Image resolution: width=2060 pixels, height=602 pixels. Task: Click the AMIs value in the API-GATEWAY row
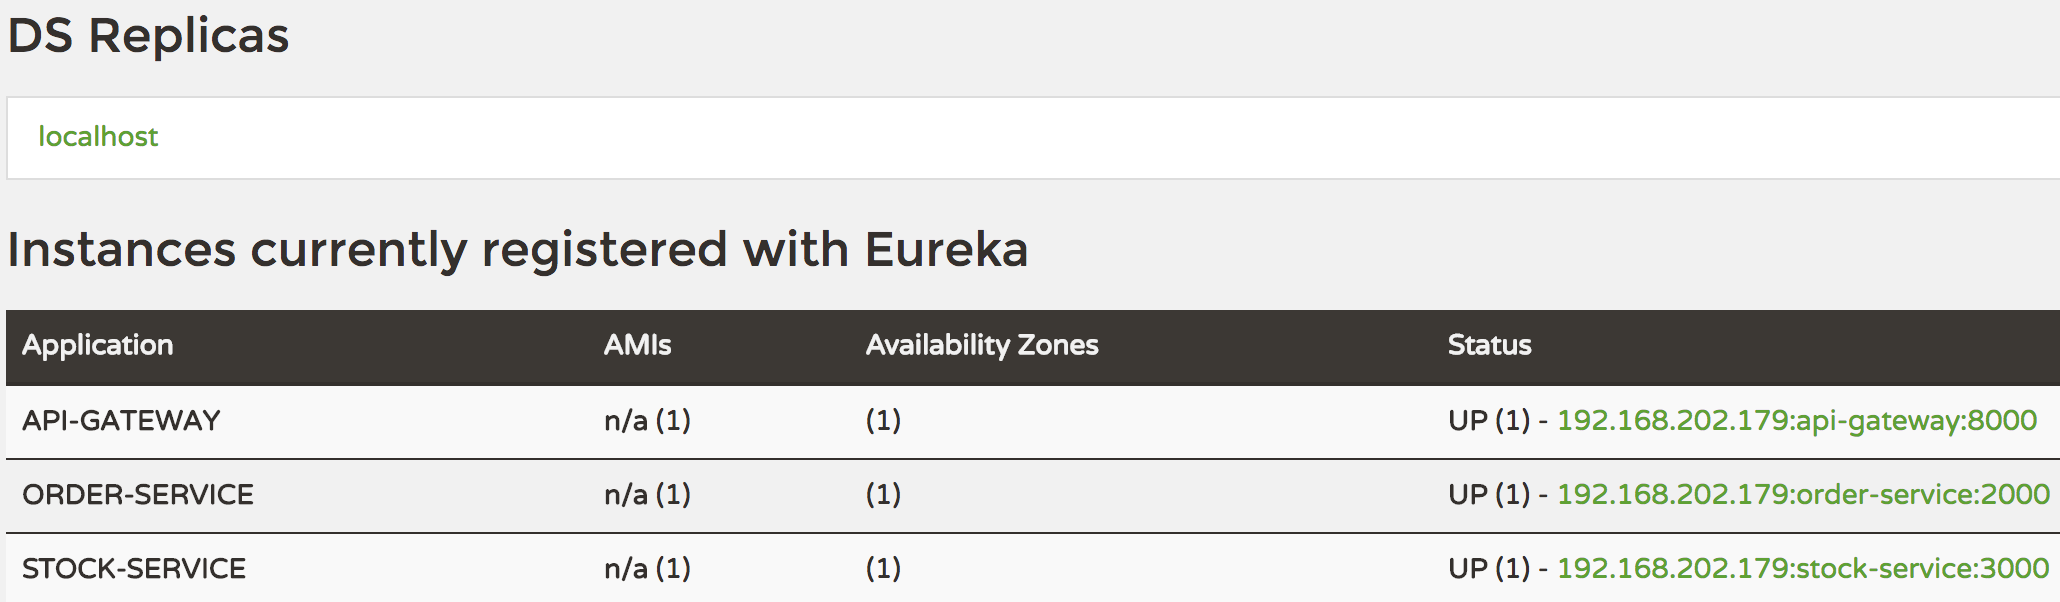pyautogui.click(x=647, y=421)
